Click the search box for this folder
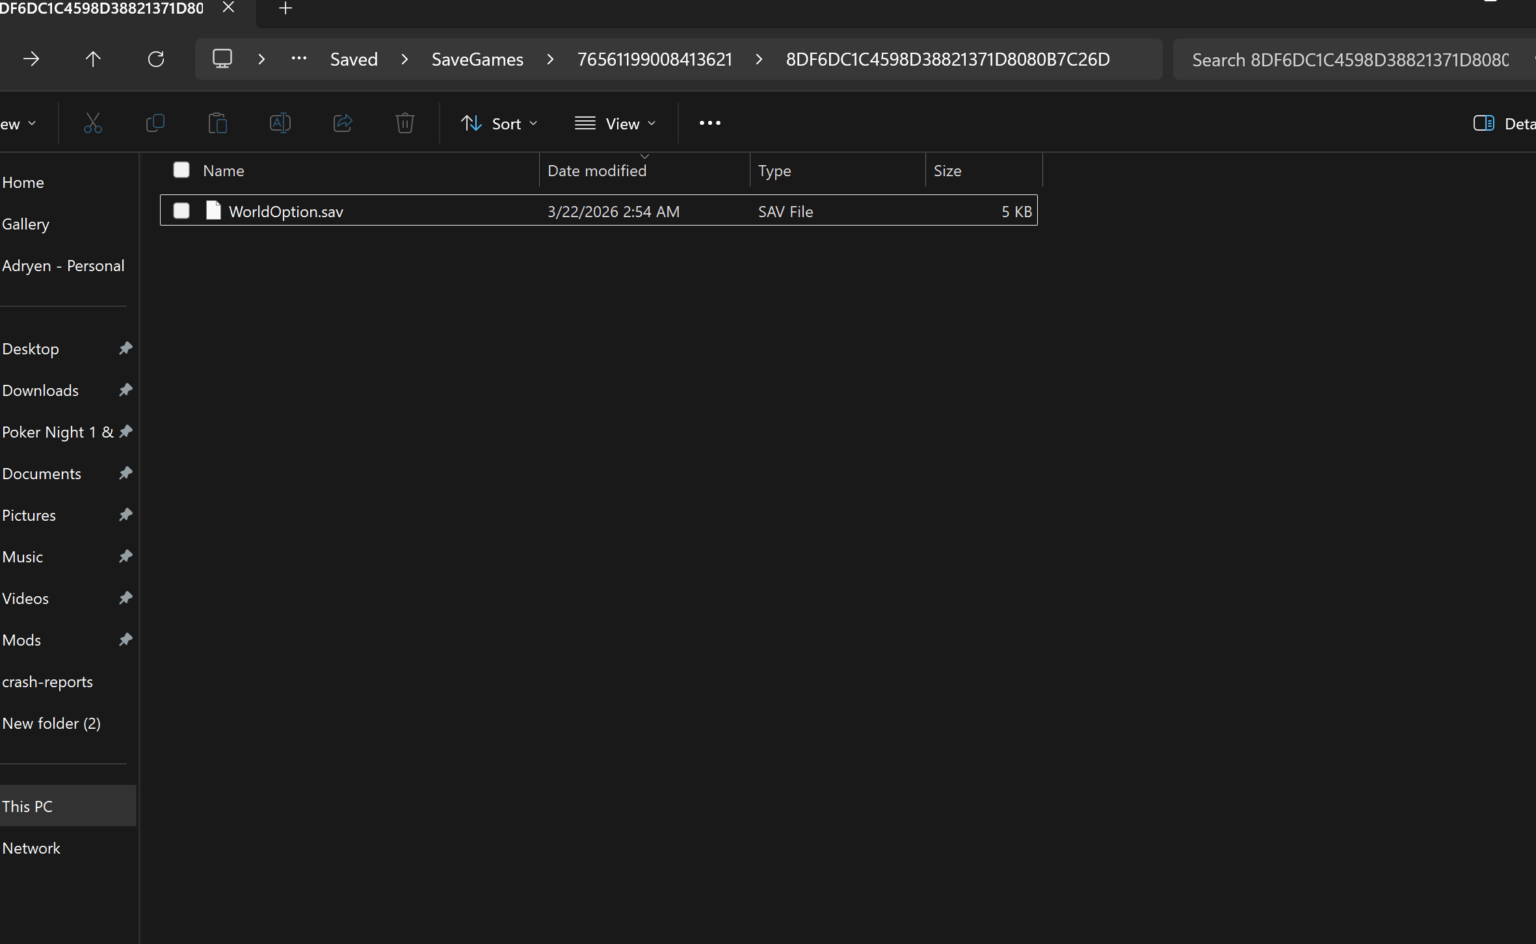1536x944 pixels. (1350, 60)
